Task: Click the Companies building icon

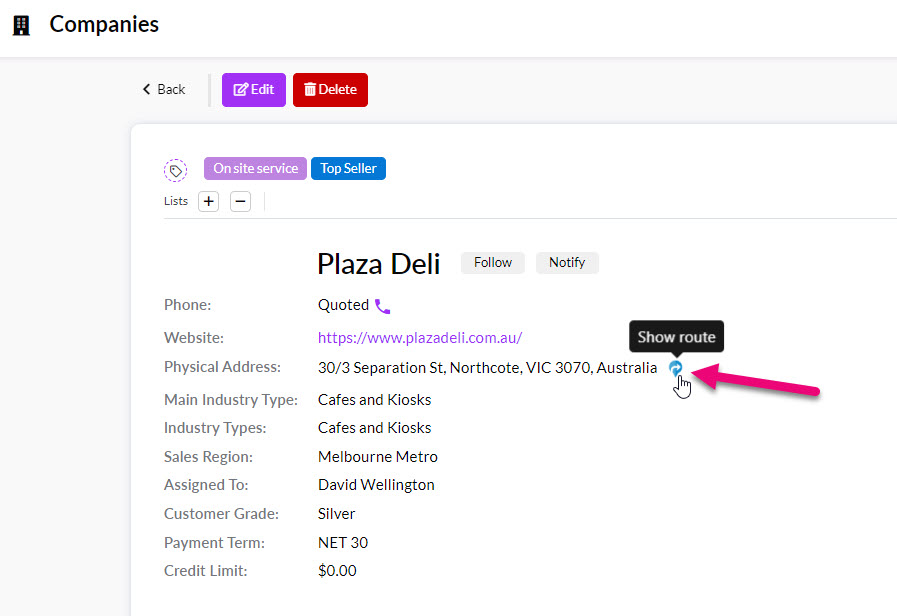Action: coord(21,25)
